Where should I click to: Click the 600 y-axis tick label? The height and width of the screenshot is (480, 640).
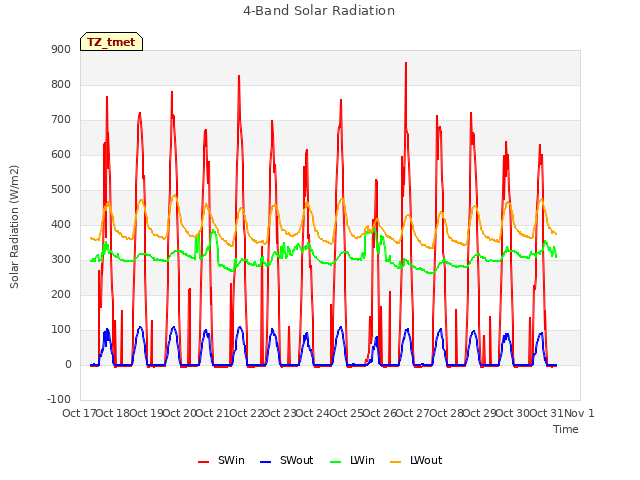[x=61, y=155]
